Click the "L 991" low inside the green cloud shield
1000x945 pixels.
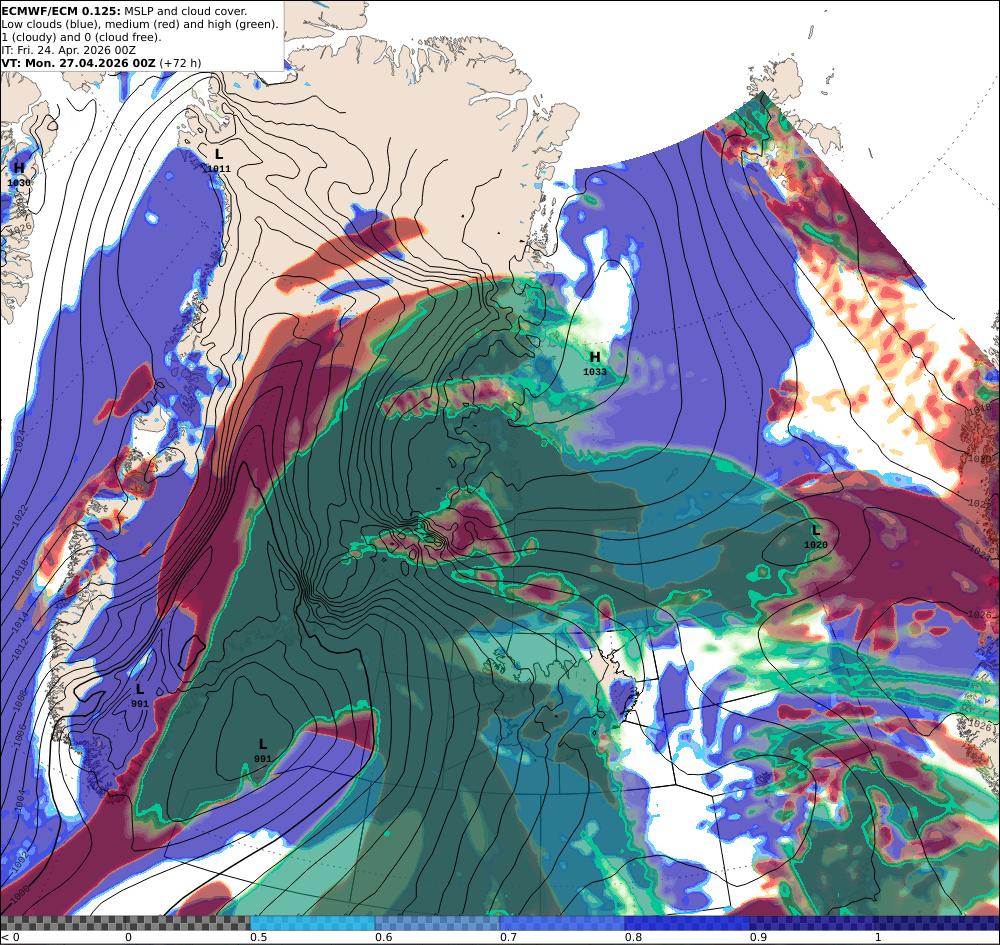(263, 751)
